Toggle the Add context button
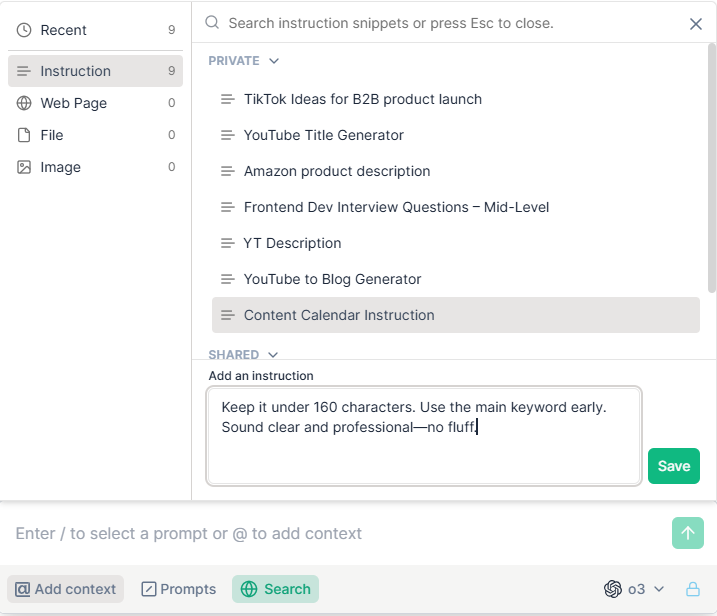The height and width of the screenshot is (616, 717). pos(65,589)
